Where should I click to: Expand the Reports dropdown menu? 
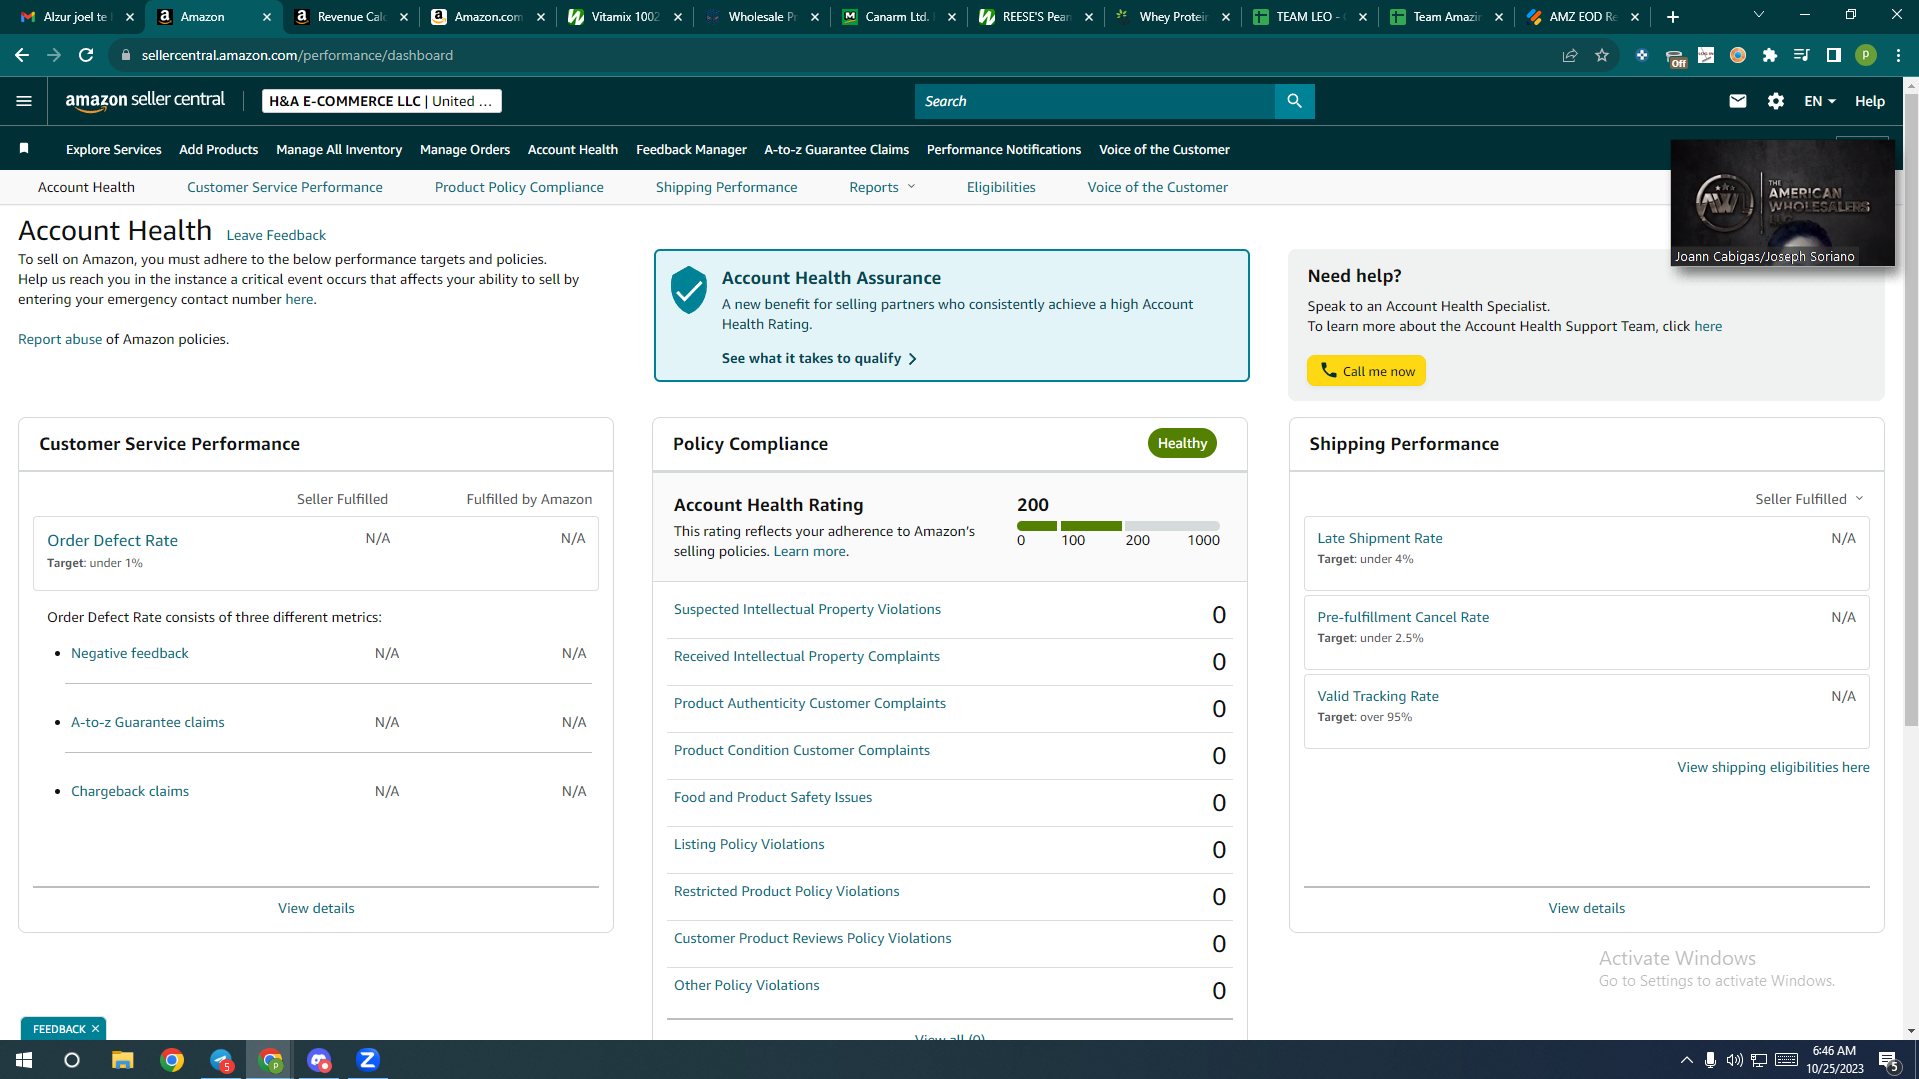pos(882,187)
